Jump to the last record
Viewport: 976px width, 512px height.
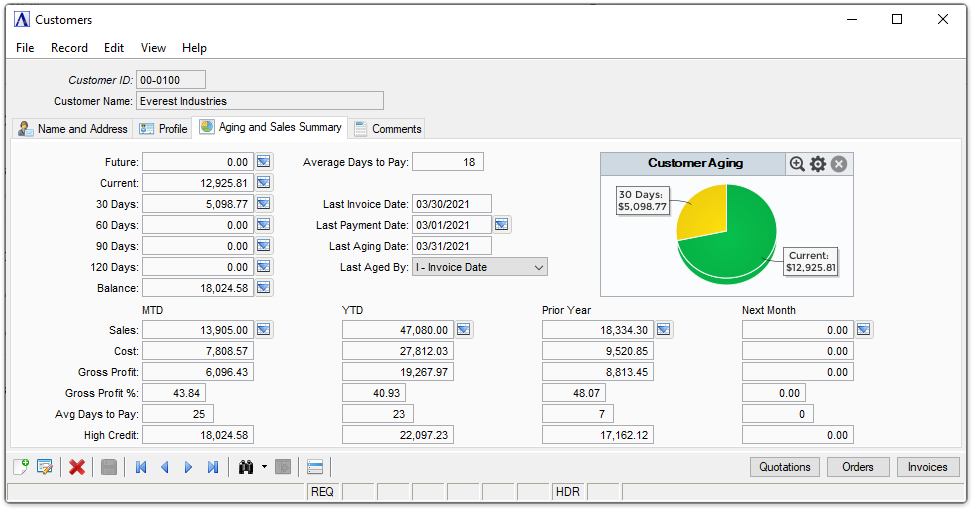[213, 467]
